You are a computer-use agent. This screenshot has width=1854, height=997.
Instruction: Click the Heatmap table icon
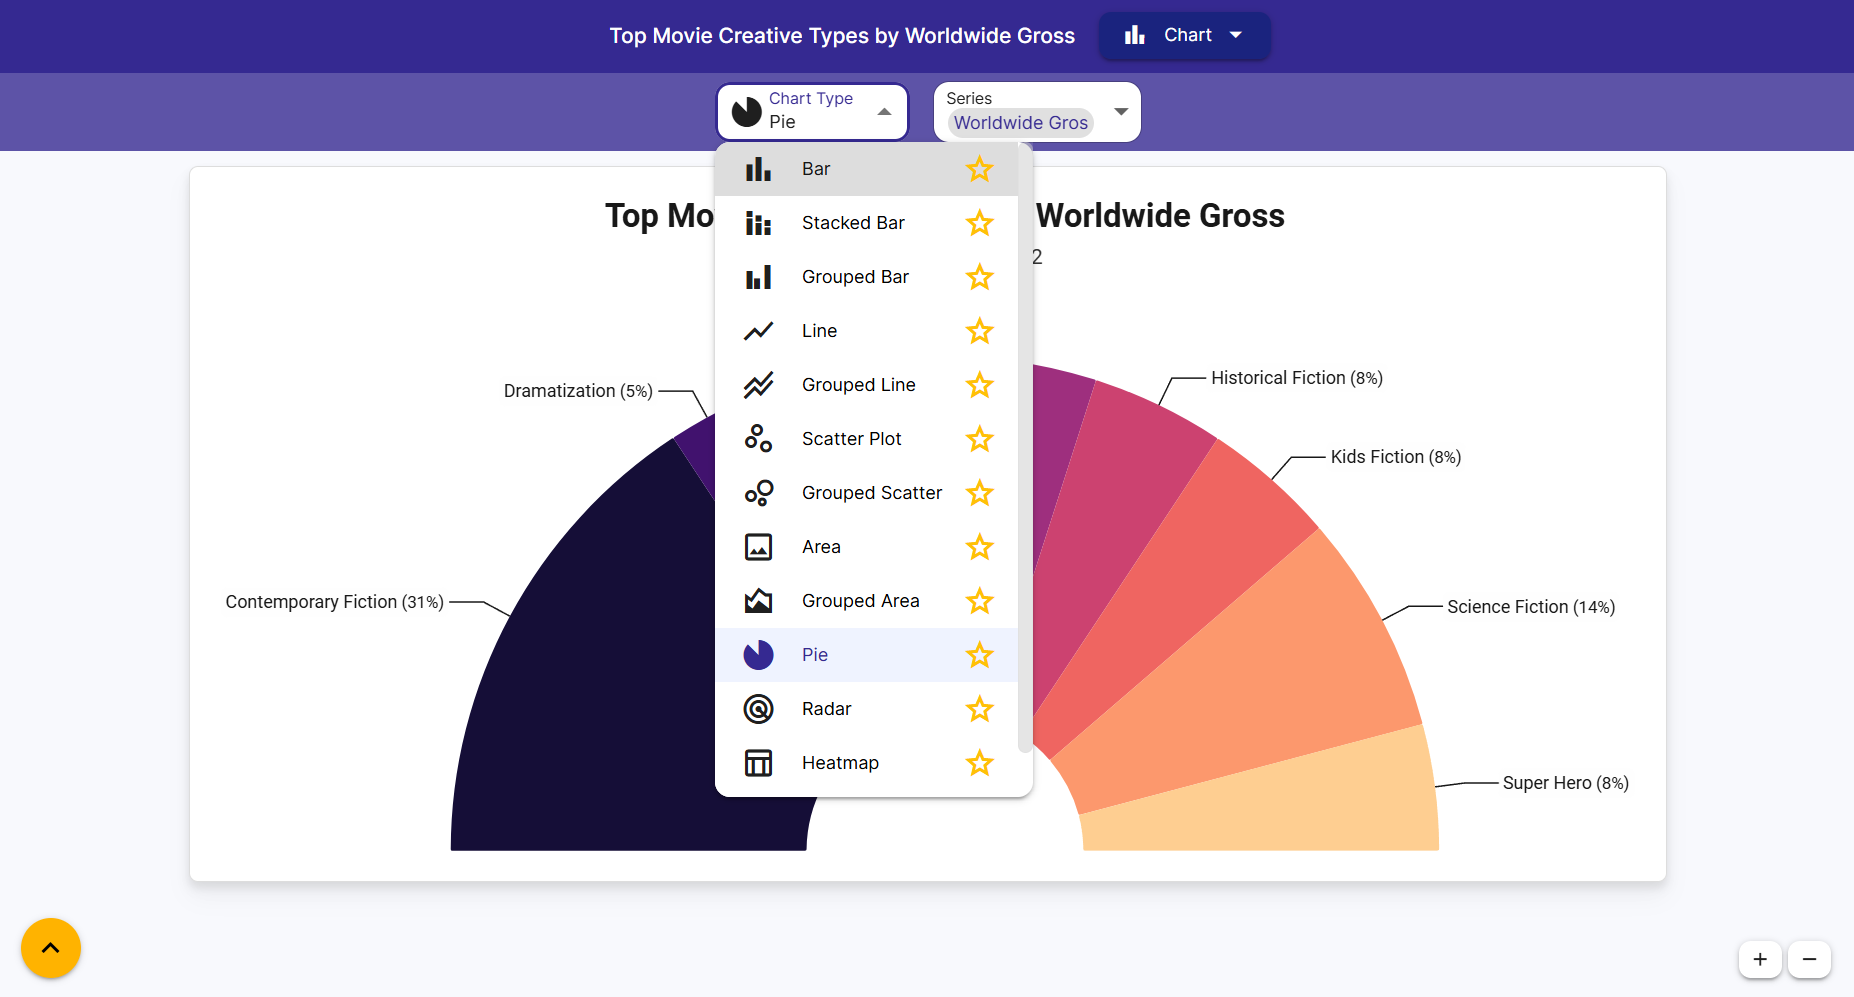click(758, 763)
